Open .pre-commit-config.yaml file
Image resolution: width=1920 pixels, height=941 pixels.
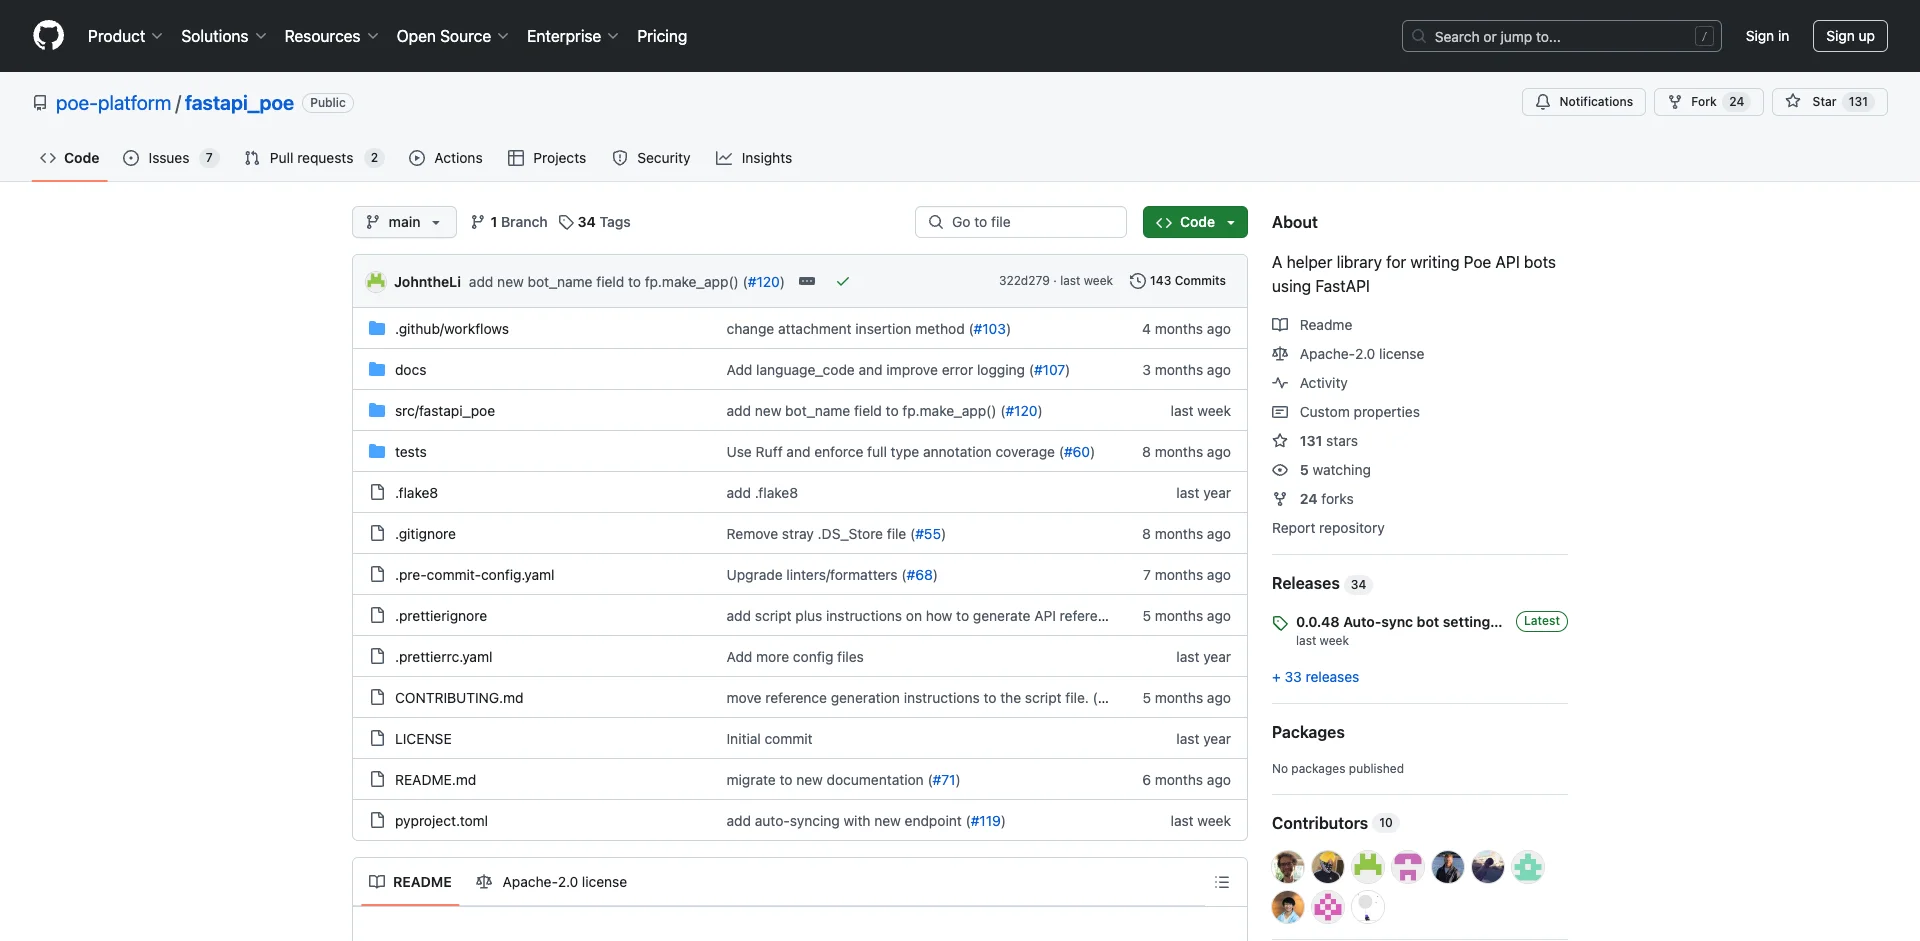(x=474, y=575)
